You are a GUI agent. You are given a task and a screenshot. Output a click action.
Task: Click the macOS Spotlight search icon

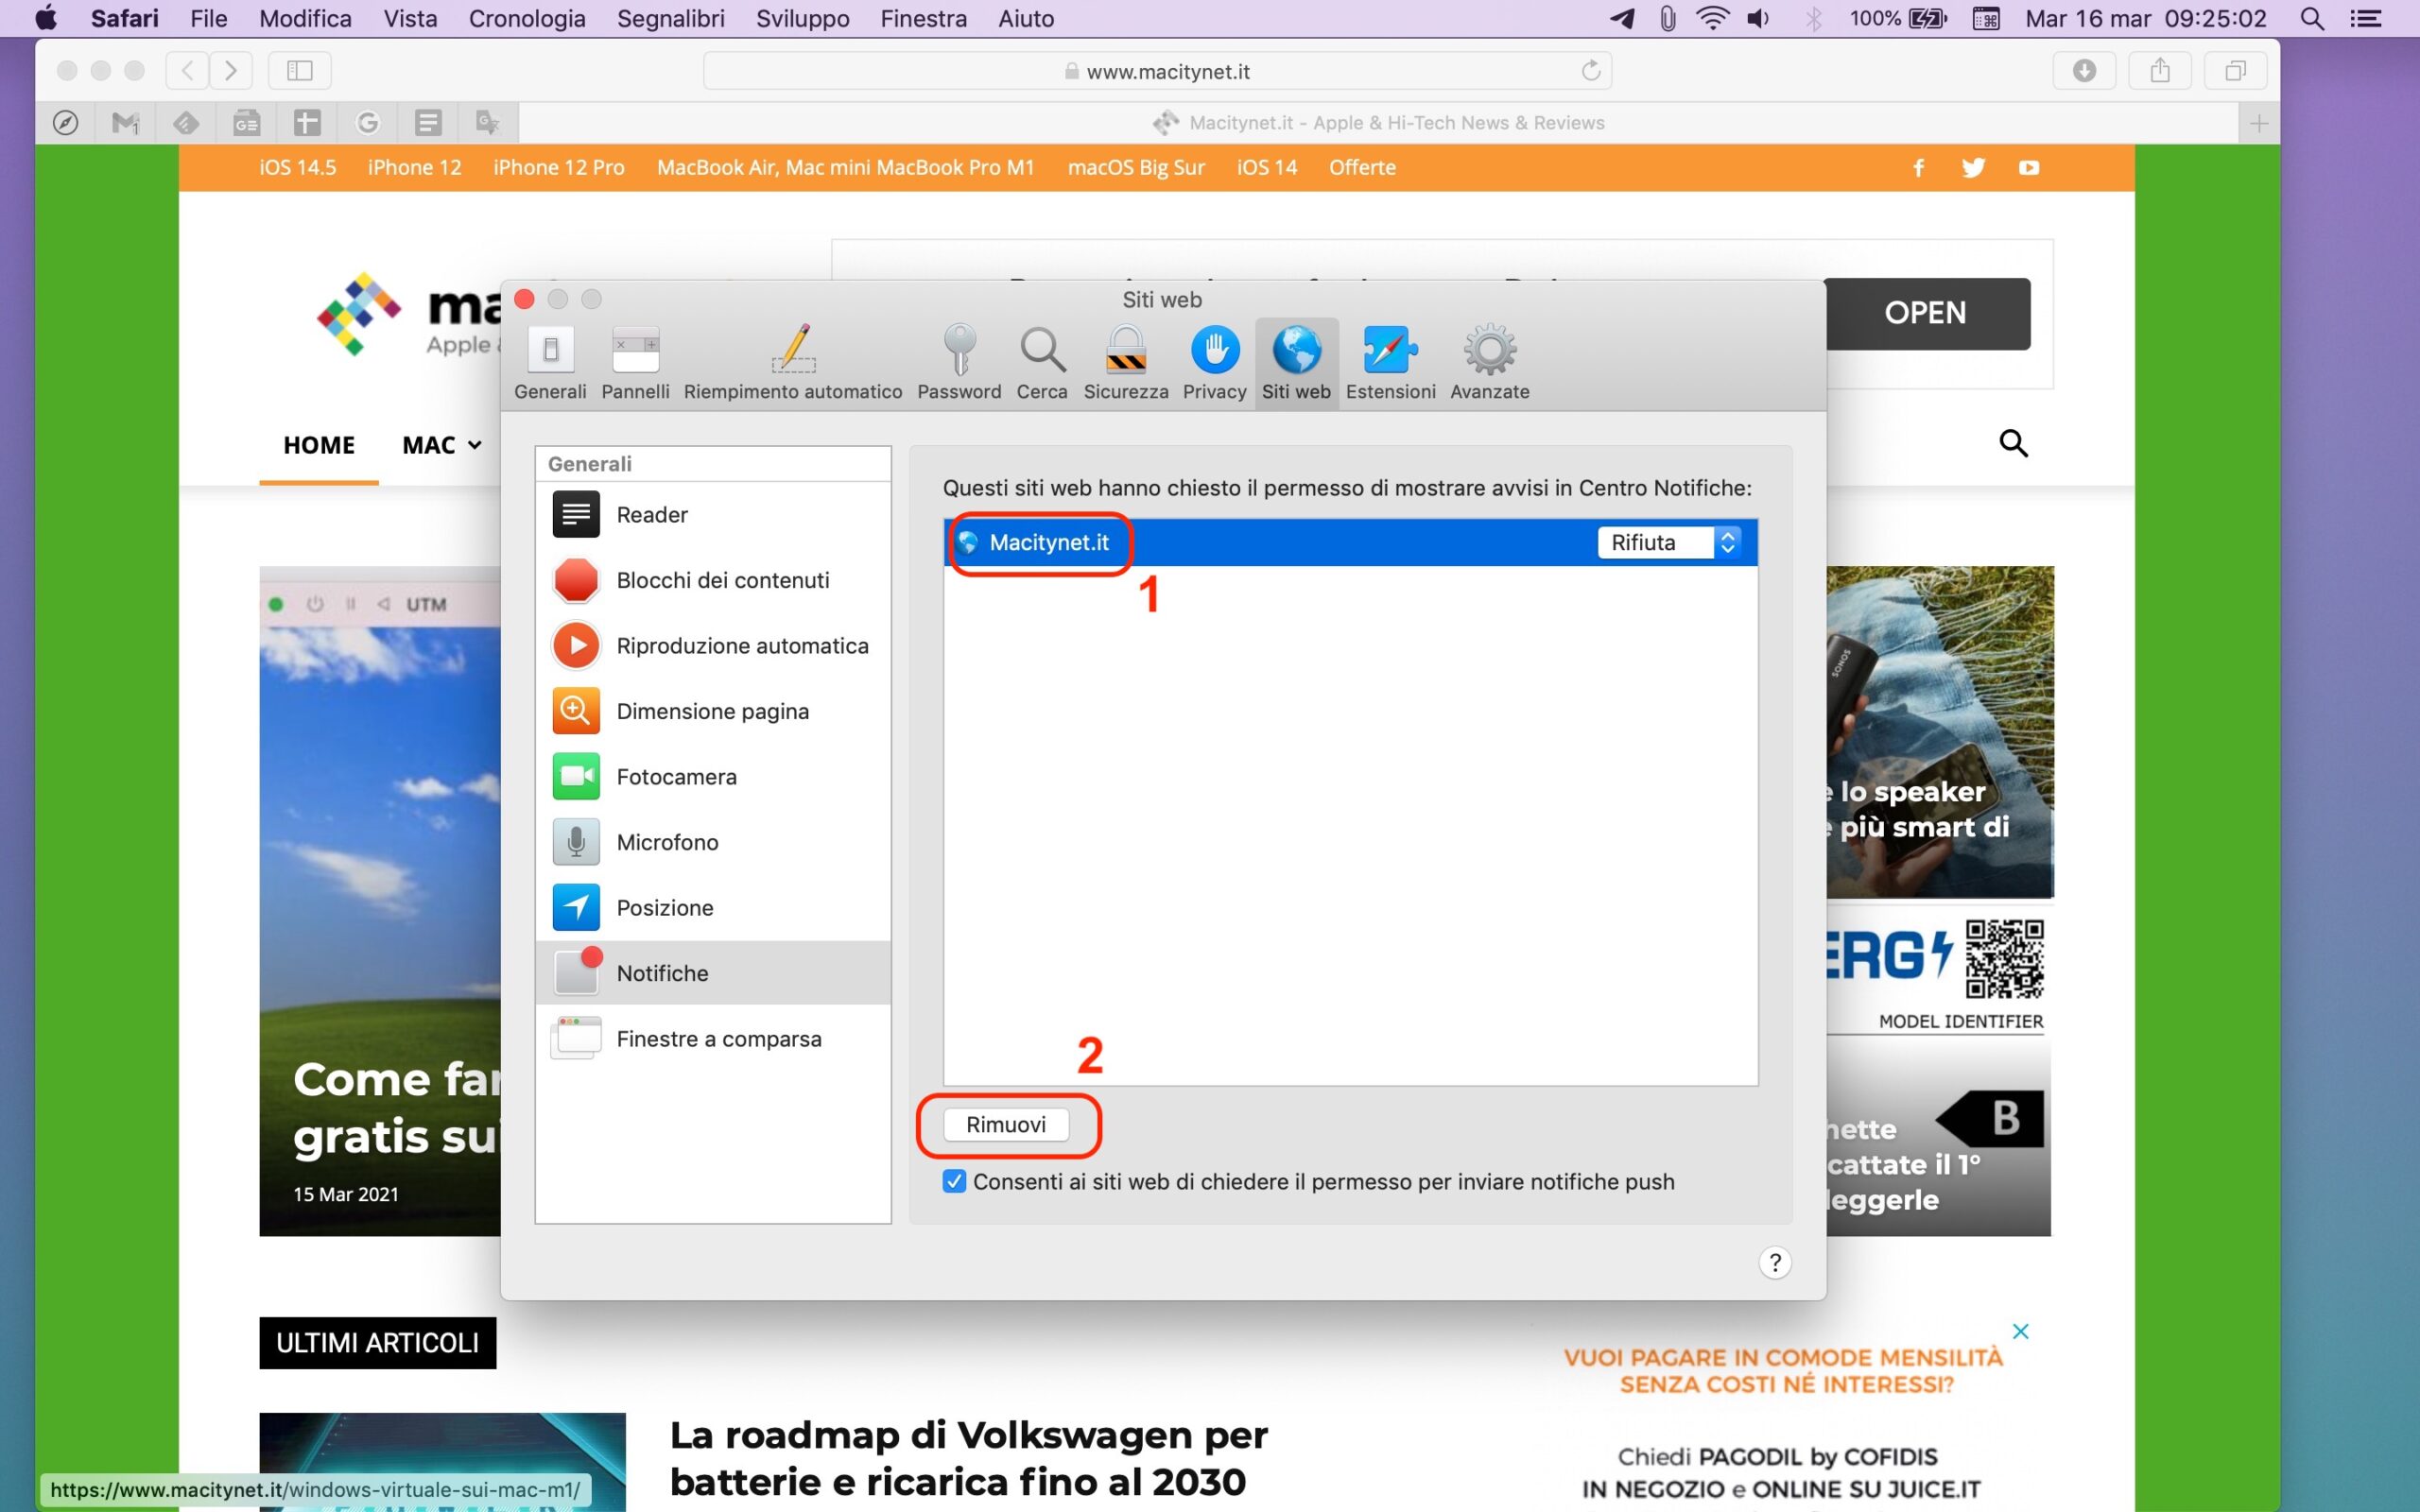pos(2311,18)
